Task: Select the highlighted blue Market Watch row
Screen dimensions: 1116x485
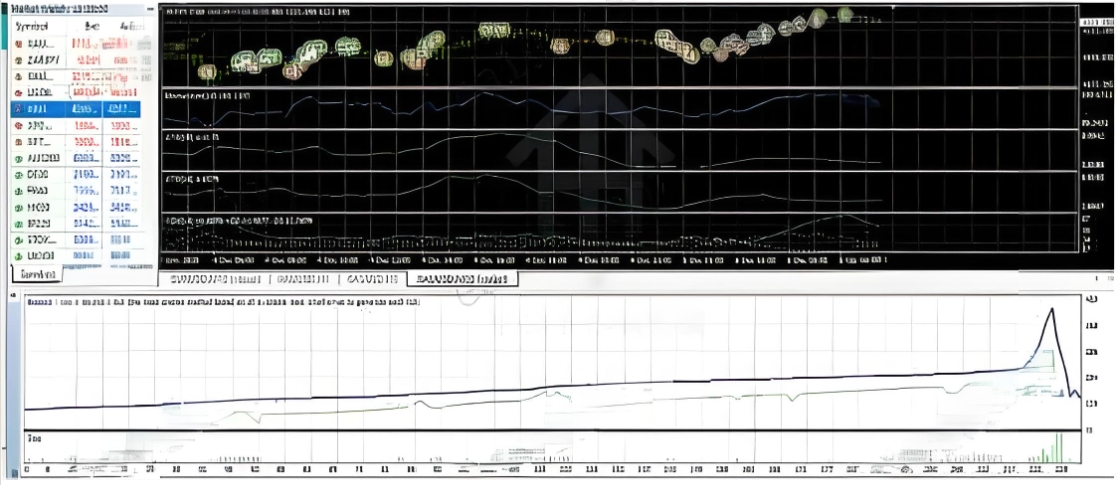Action: [76, 109]
